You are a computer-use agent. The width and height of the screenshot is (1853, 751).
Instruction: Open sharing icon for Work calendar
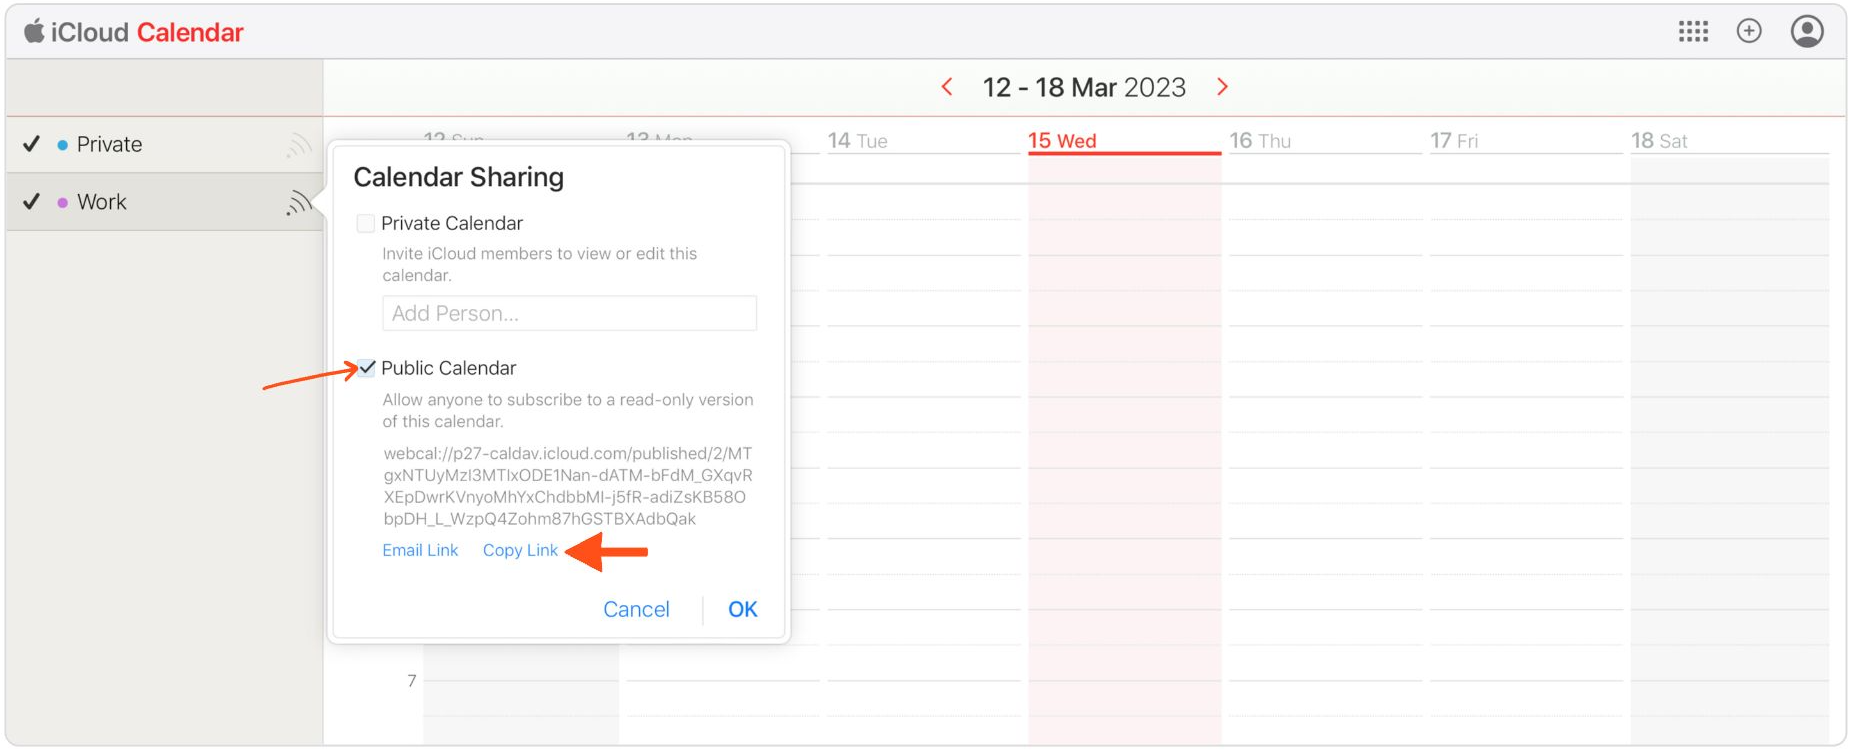click(x=298, y=203)
